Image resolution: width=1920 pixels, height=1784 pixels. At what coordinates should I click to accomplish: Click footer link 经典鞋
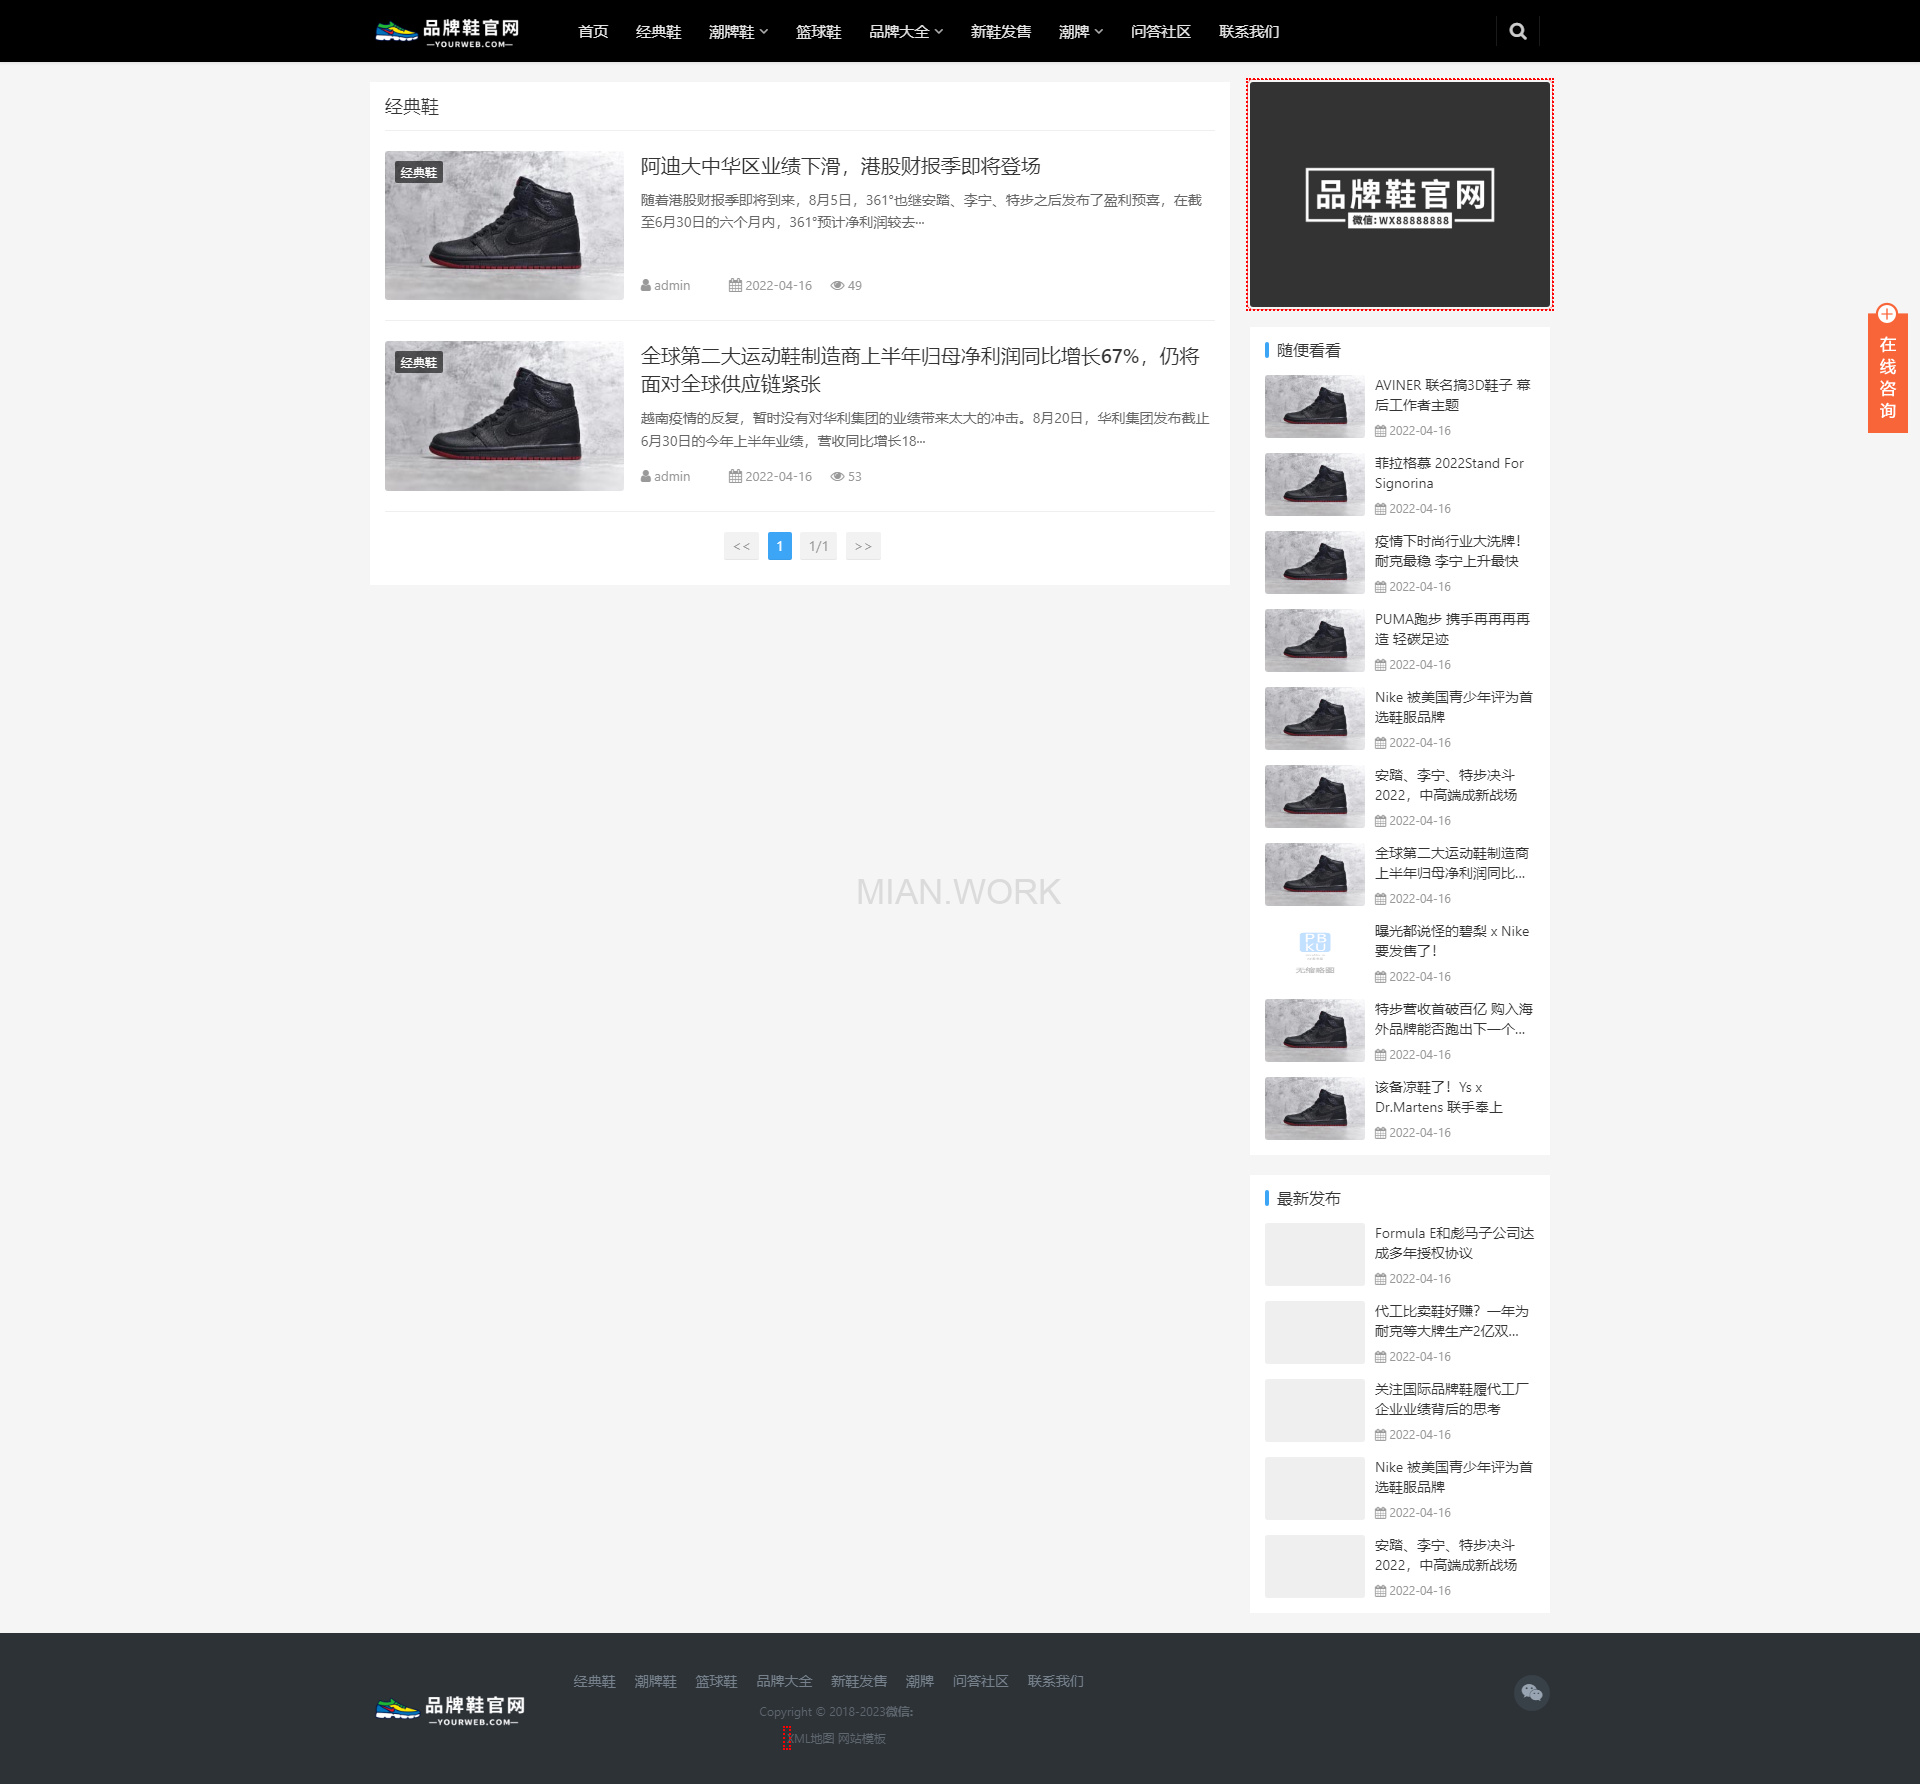(594, 1681)
